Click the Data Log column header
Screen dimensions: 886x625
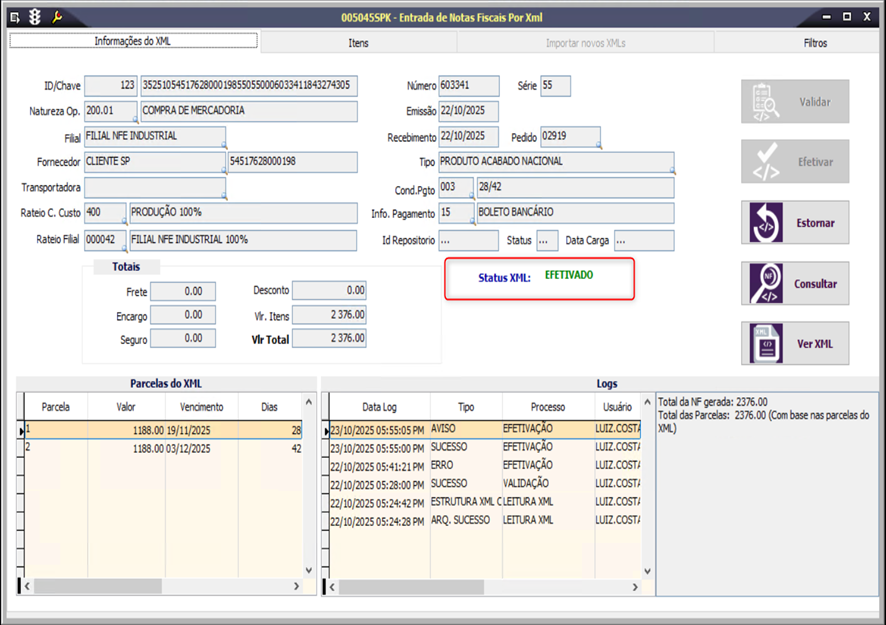tap(379, 407)
